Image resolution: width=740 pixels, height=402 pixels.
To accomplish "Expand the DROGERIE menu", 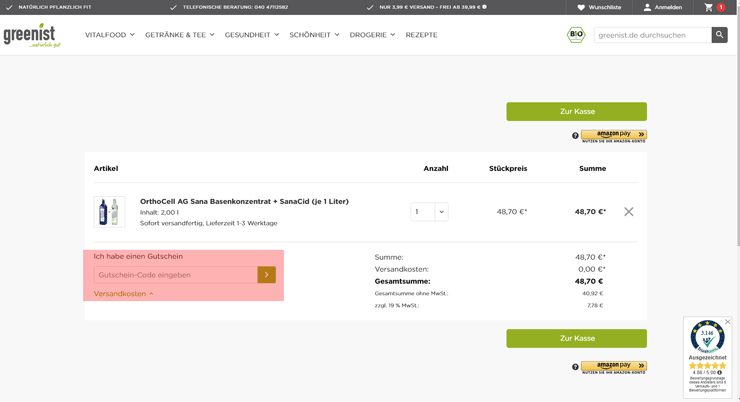I will pyautogui.click(x=372, y=35).
